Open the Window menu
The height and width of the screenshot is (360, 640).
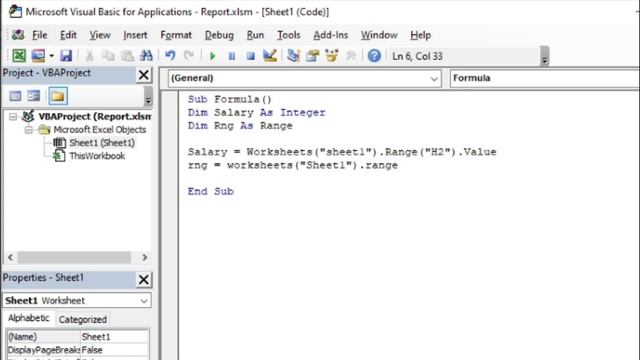click(x=379, y=35)
